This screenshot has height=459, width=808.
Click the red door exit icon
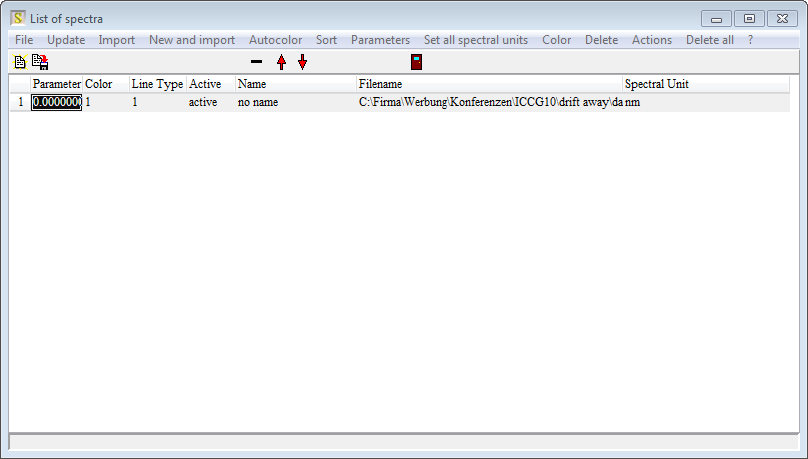(416, 62)
